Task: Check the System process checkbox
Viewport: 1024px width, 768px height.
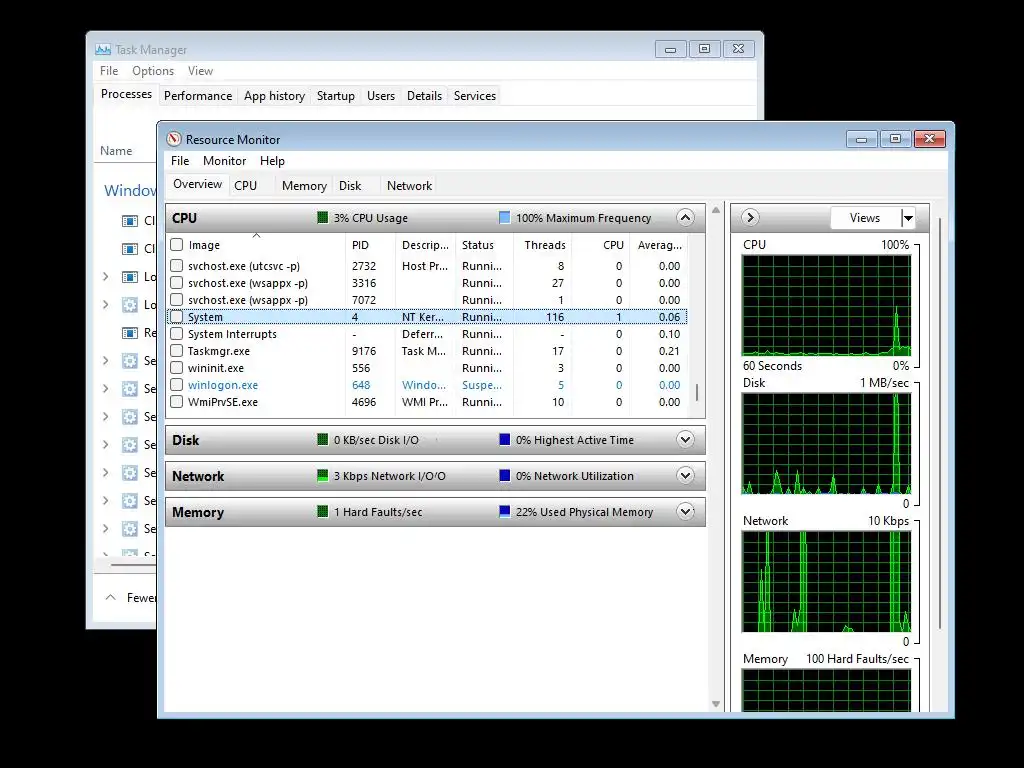Action: click(x=176, y=317)
